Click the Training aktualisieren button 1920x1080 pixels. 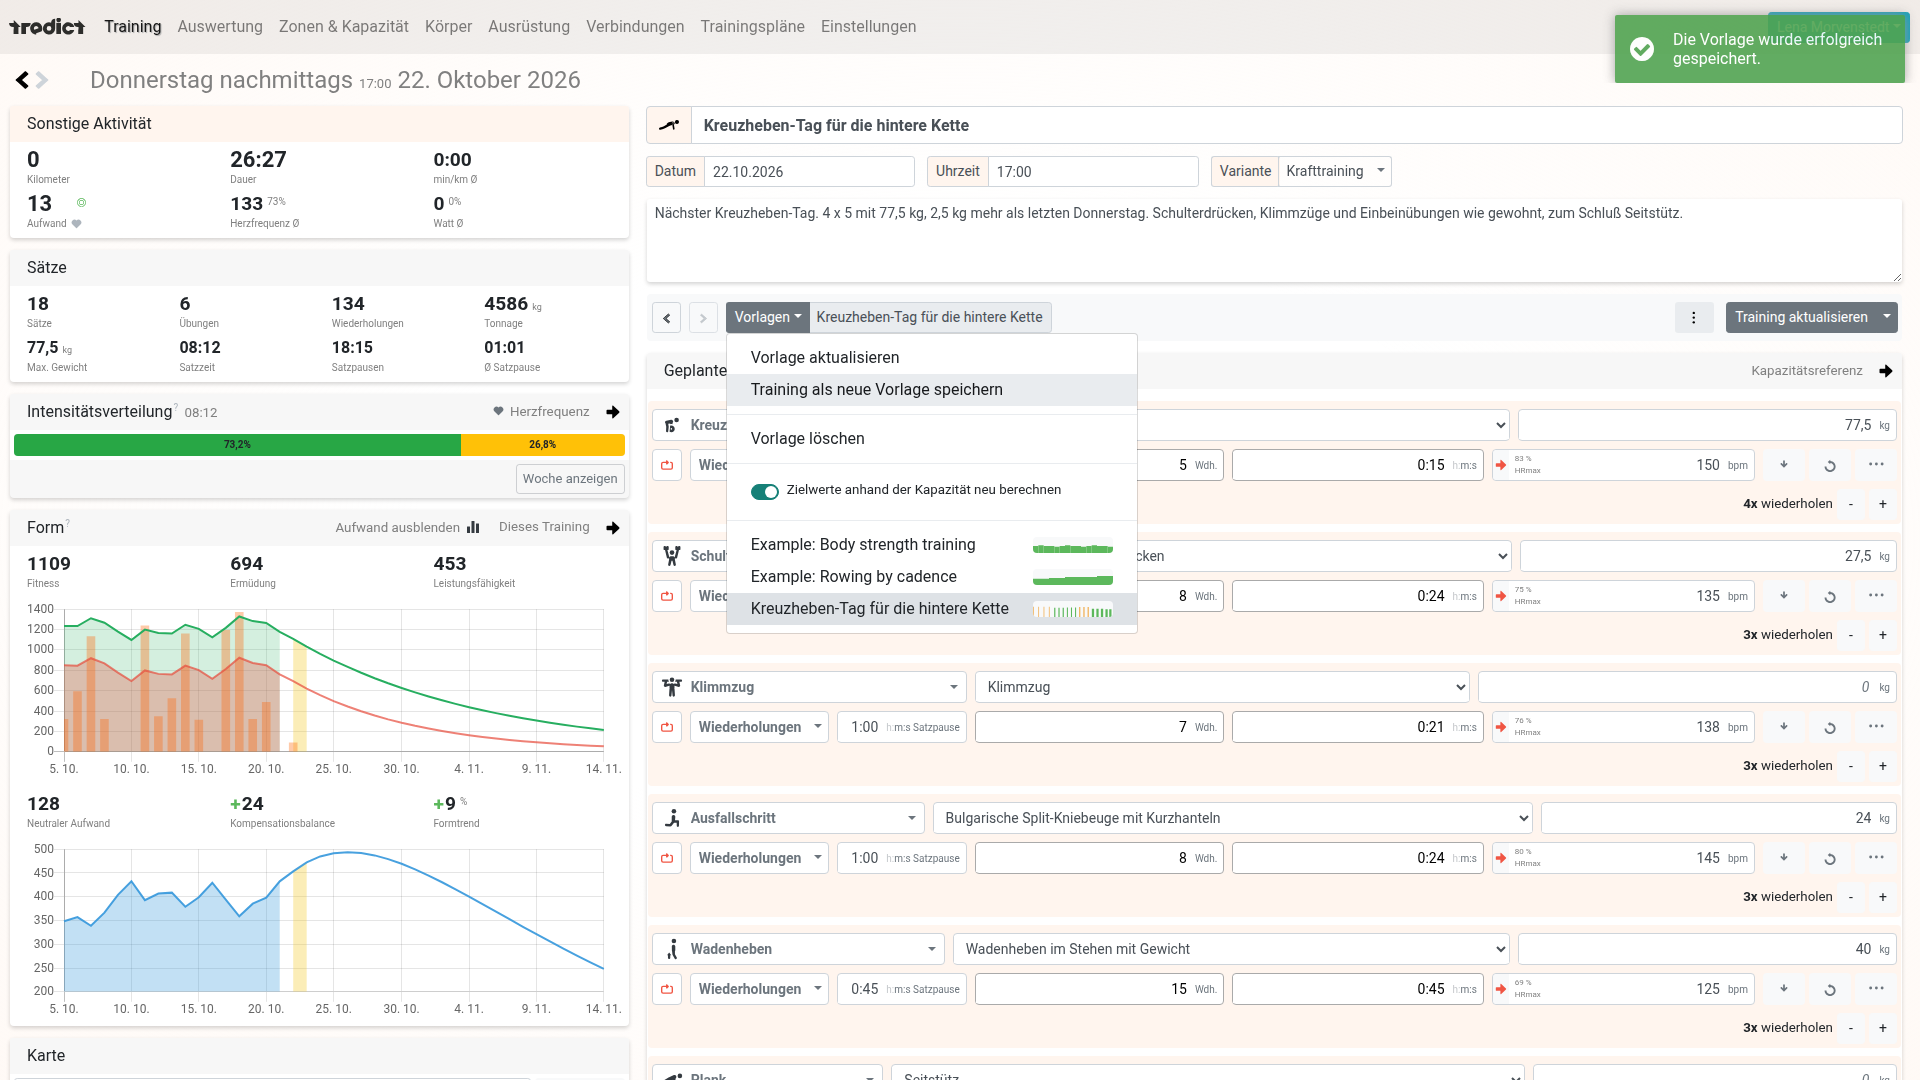1801,318
